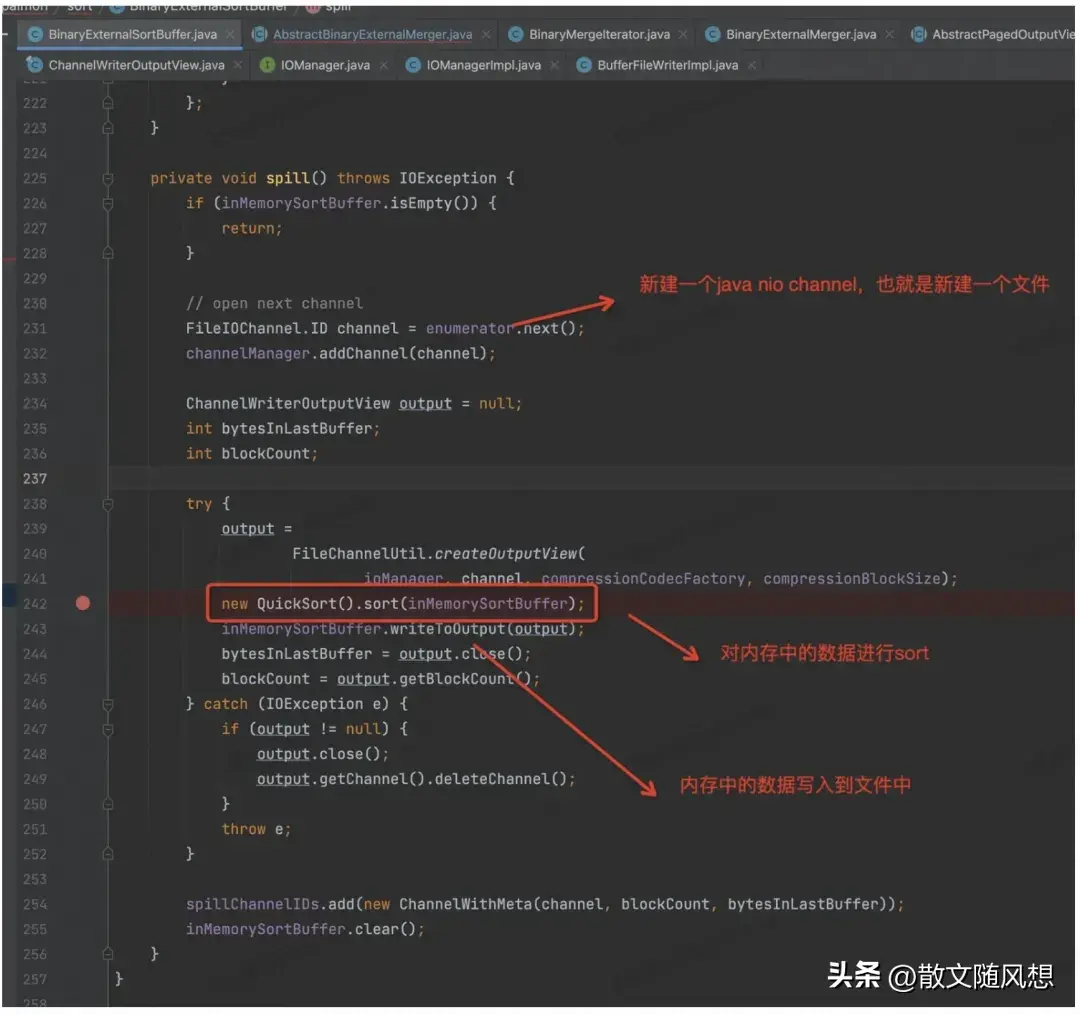Click writeToOutput call on line 243
1080x1015 pixels.
447,629
